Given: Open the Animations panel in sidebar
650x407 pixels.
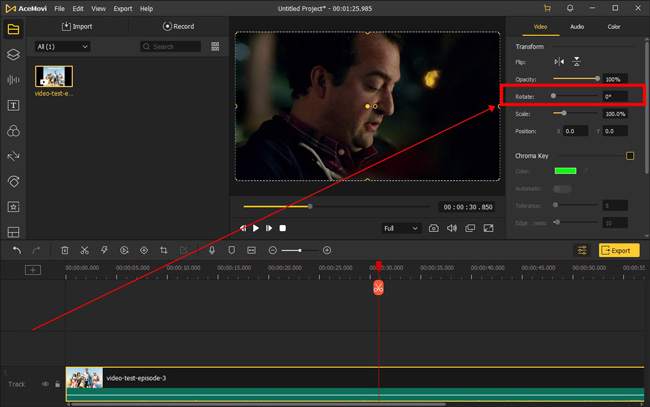Looking at the screenshot, I should pyautogui.click(x=13, y=182).
